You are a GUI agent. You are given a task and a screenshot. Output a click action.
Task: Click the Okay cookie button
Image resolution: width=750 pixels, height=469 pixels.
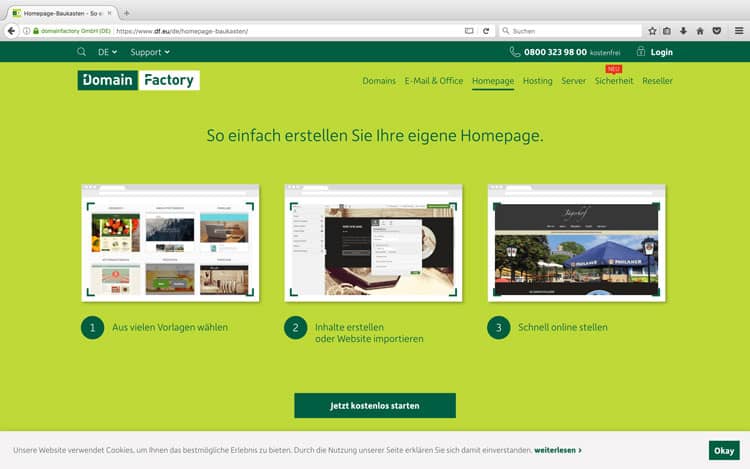(x=724, y=450)
